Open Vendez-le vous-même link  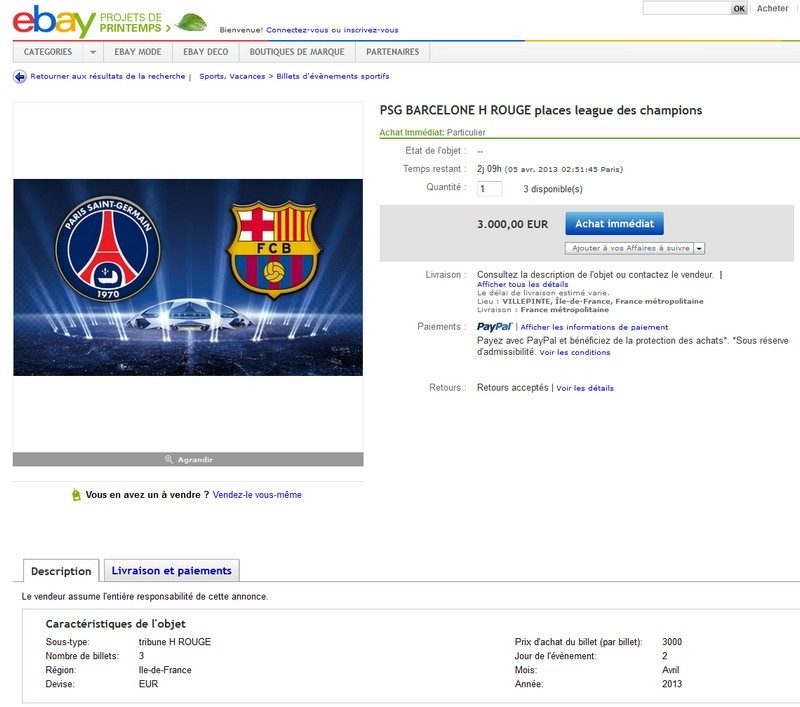(257, 495)
